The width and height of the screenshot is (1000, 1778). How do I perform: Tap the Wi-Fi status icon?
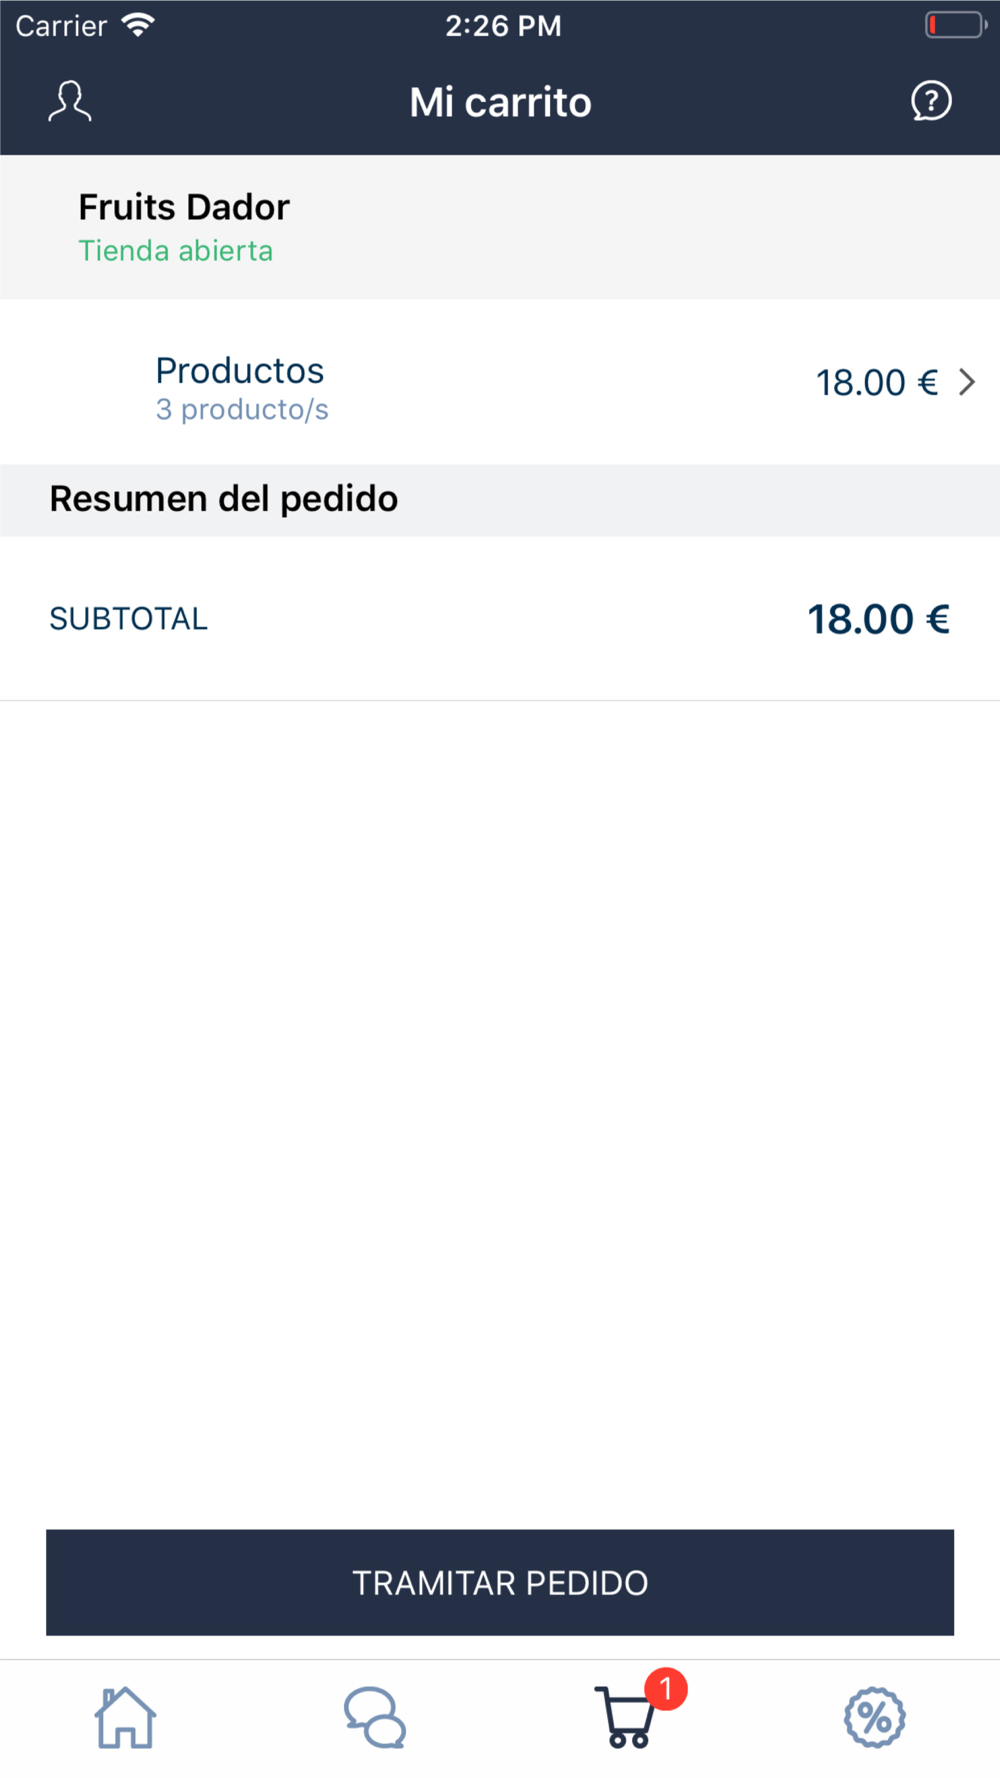point(138,25)
